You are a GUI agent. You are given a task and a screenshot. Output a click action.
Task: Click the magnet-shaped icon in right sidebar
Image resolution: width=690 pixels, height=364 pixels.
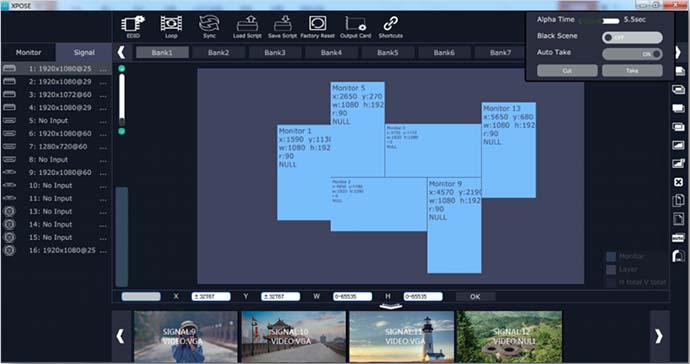(678, 256)
